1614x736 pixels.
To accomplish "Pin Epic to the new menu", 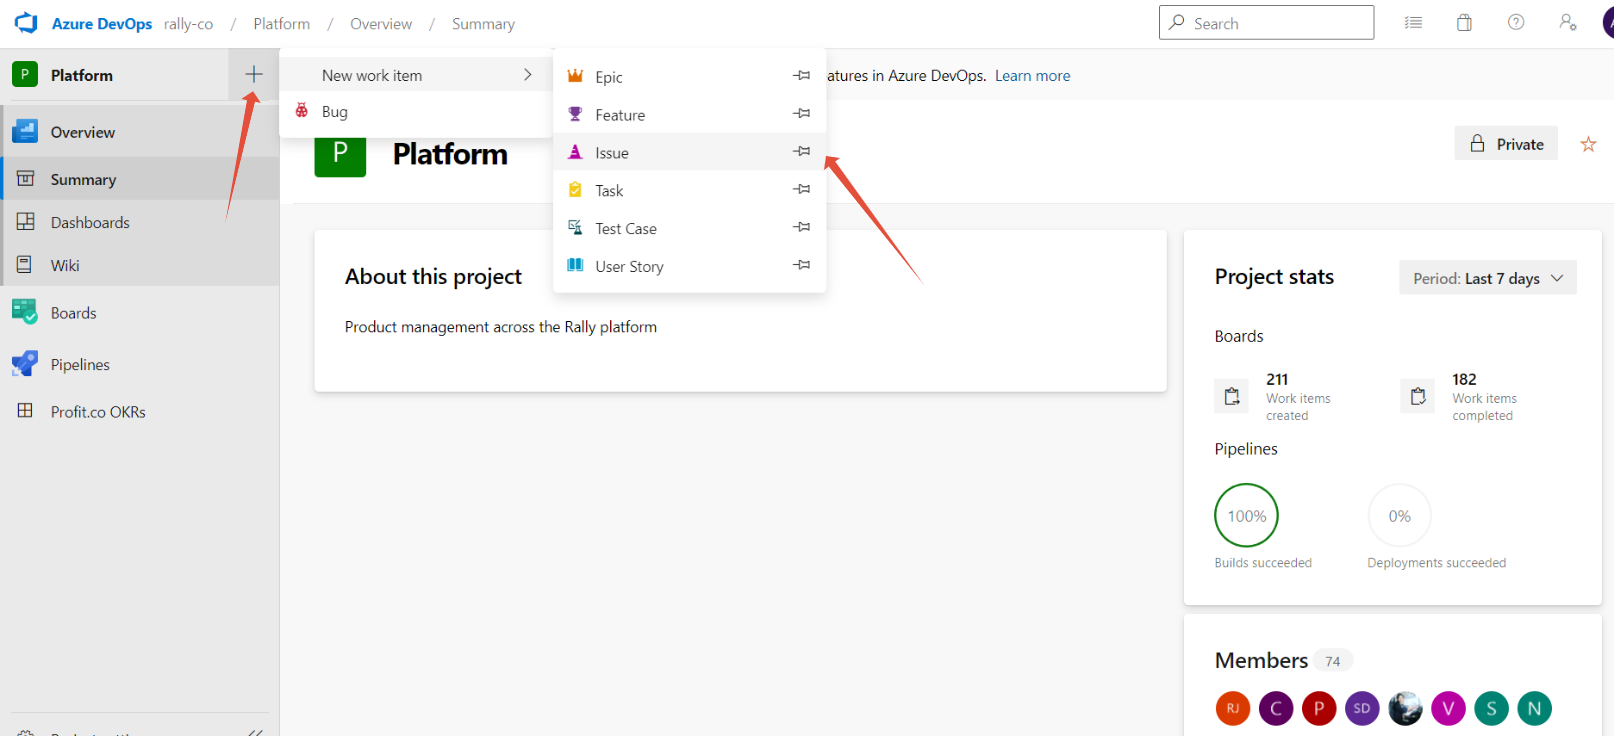I will (802, 76).
